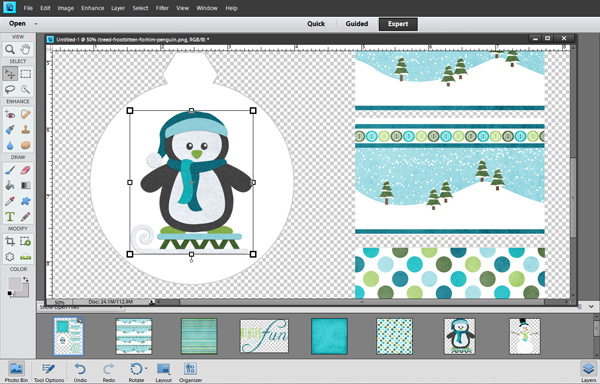Image resolution: width=600 pixels, height=384 pixels.
Task: Toggle the Photo Bin panel
Action: pyautogui.click(x=16, y=372)
